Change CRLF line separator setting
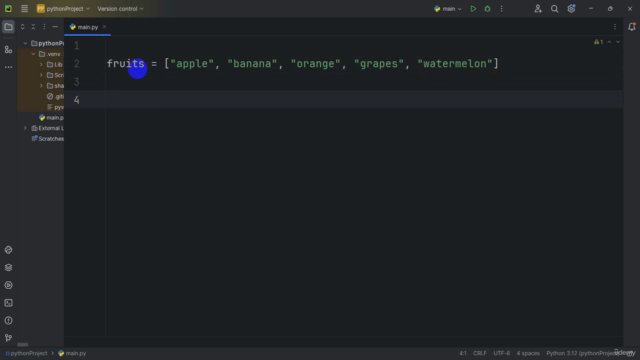 (x=480, y=353)
